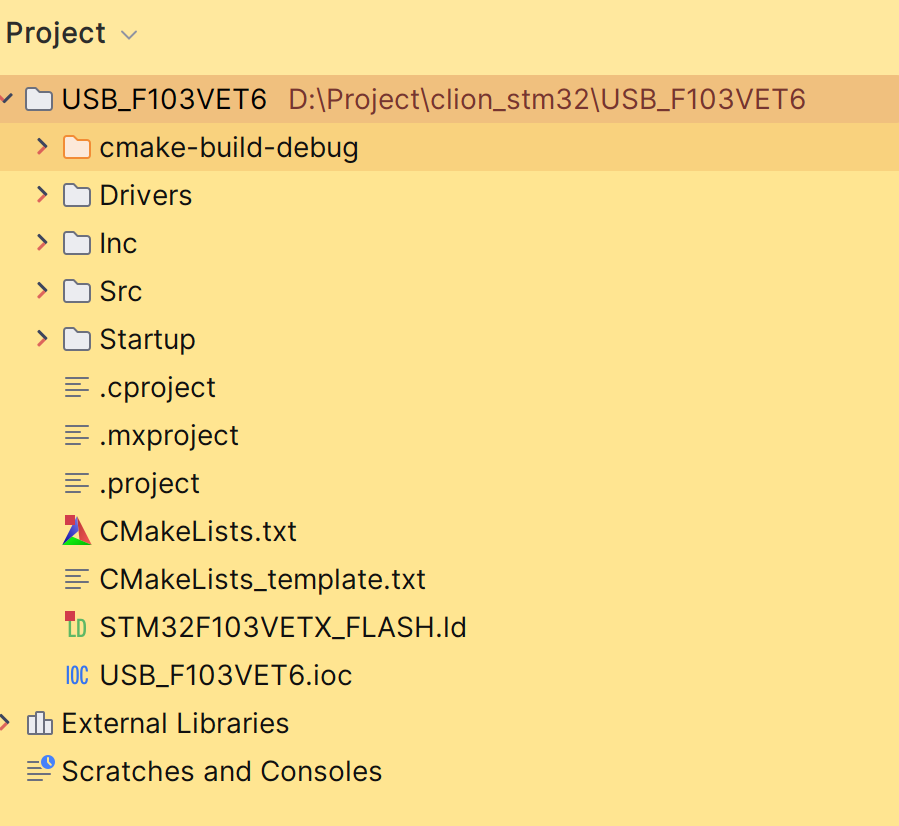Image resolution: width=899 pixels, height=826 pixels.
Task: Expand the Inc folder chevron
Action: (x=42, y=243)
